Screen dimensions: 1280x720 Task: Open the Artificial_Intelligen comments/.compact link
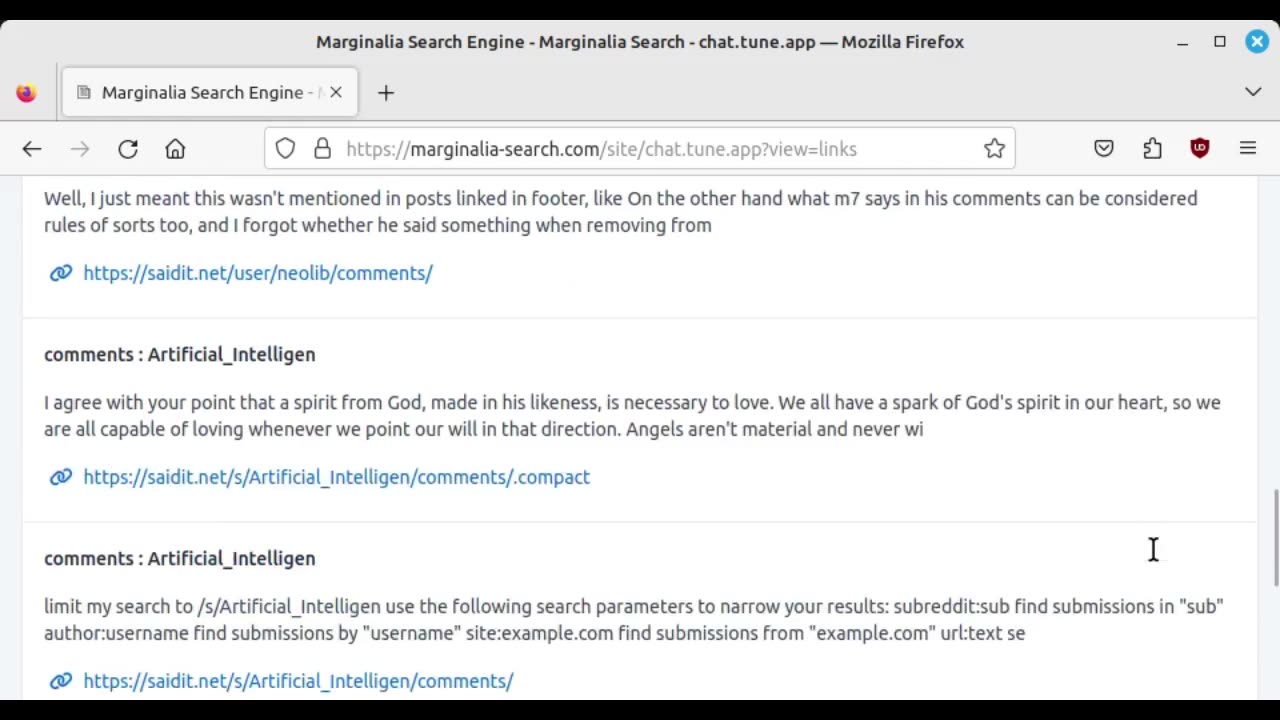[x=336, y=477]
